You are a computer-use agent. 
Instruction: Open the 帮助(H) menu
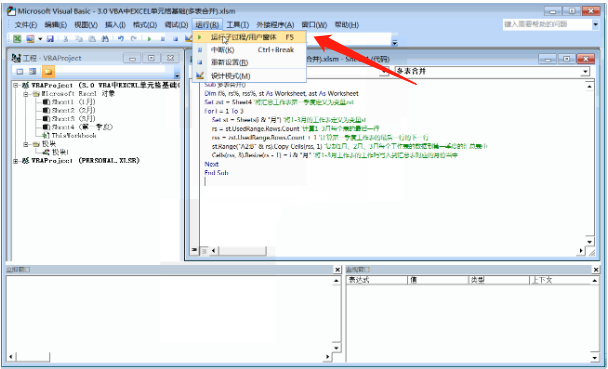tap(346, 25)
